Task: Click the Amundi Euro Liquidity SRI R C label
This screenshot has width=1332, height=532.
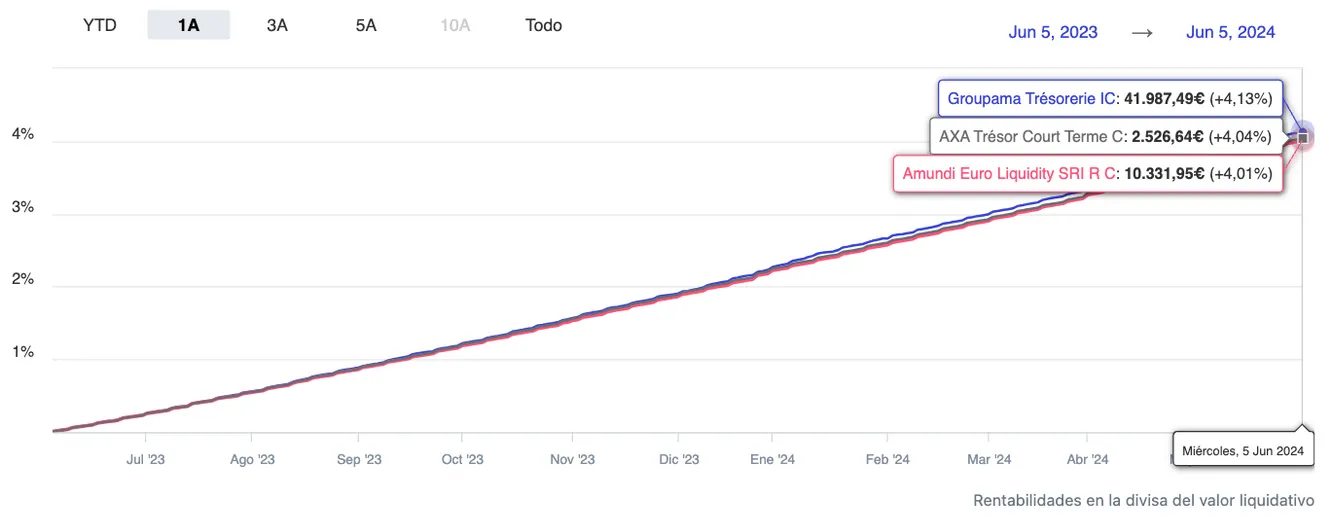Action: click(1086, 173)
